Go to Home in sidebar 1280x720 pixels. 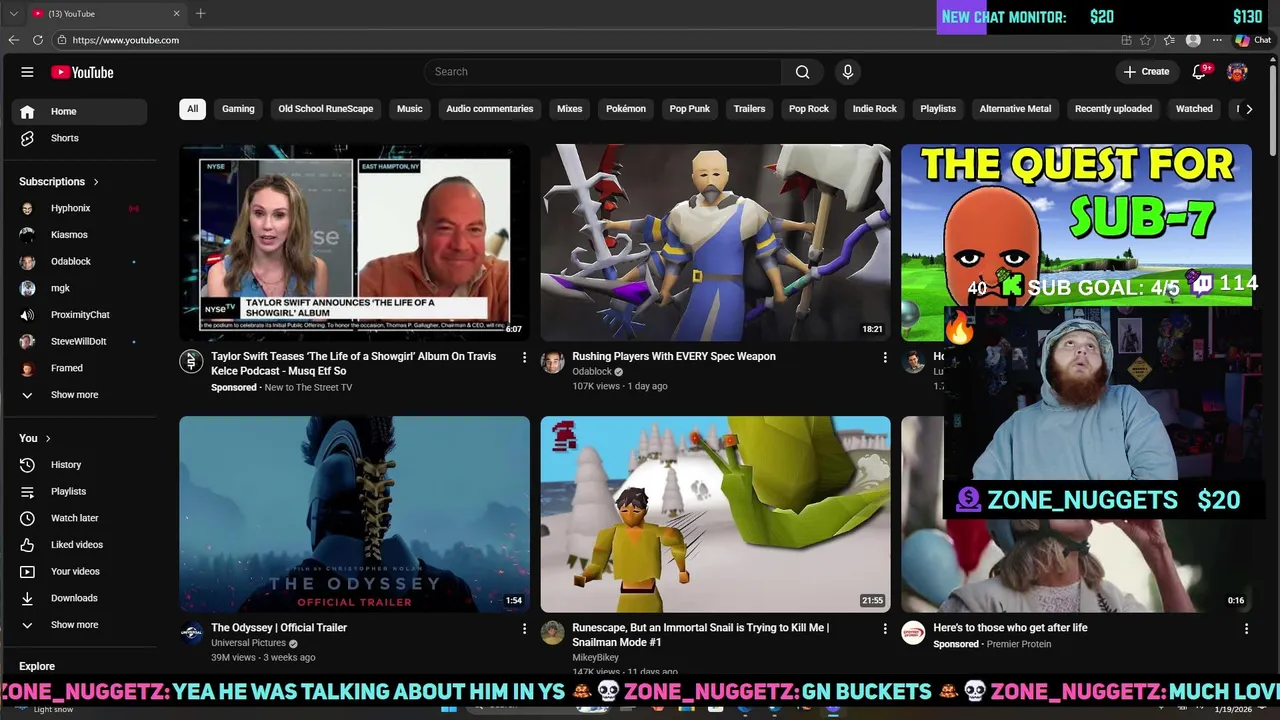coord(79,111)
